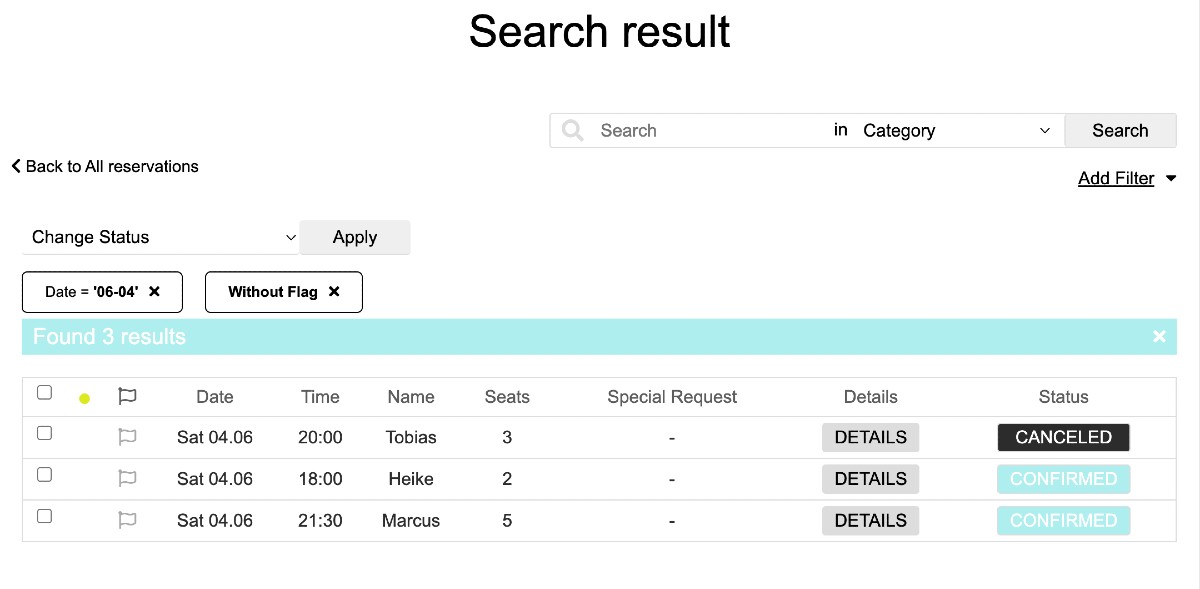The image size is (1200, 589).
Task: Open details for Heike reservation
Action: pyautogui.click(x=870, y=479)
